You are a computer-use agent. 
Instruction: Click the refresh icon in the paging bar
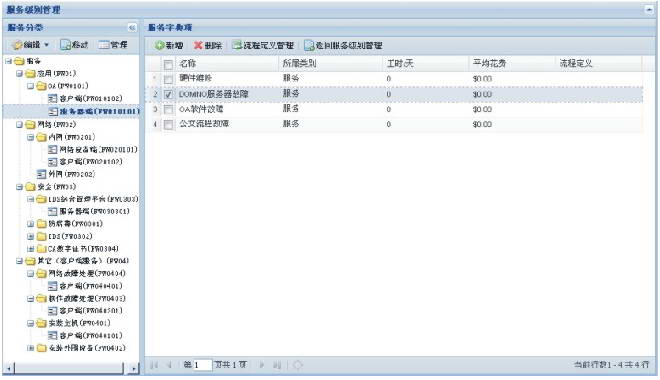tap(298, 365)
